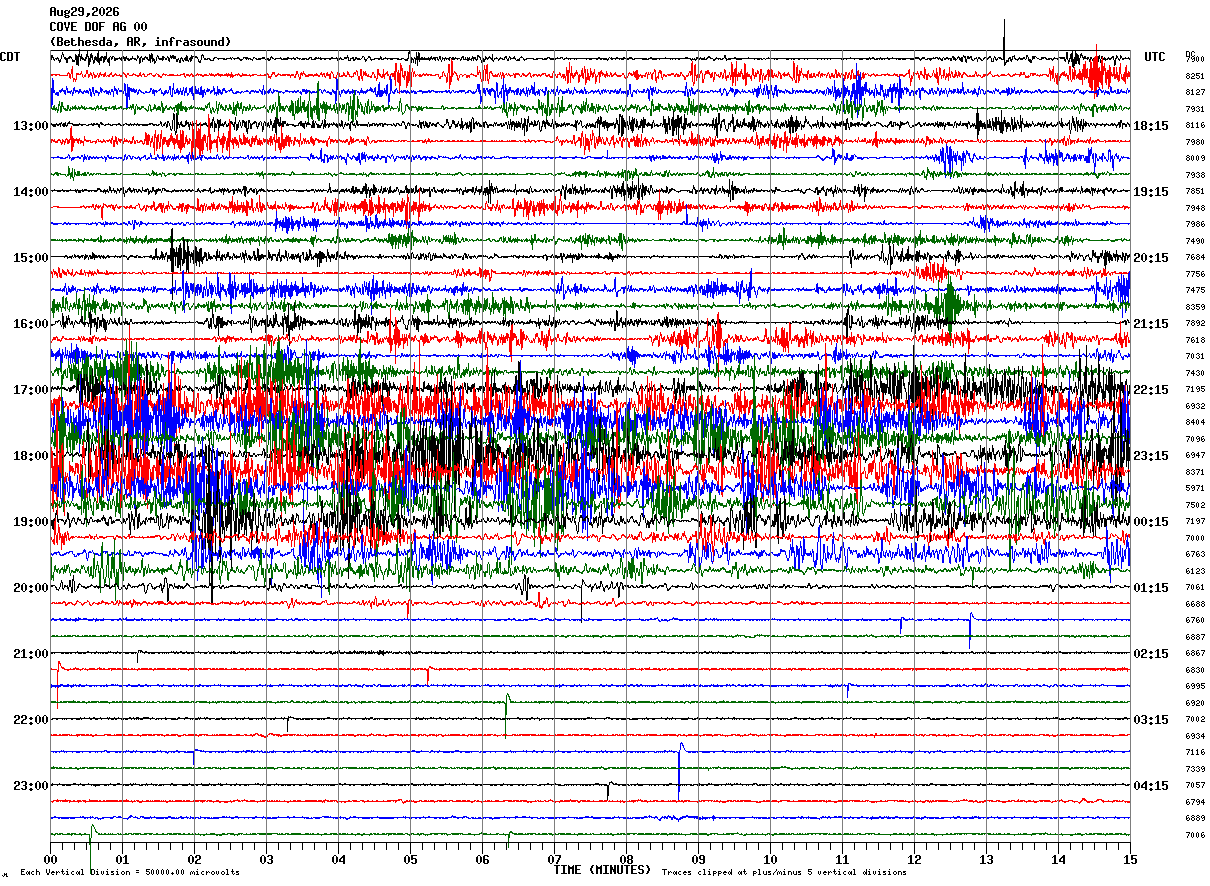This screenshot has height=886, width=1210.
Task: Click the UTC timezone header
Action: (1155, 57)
